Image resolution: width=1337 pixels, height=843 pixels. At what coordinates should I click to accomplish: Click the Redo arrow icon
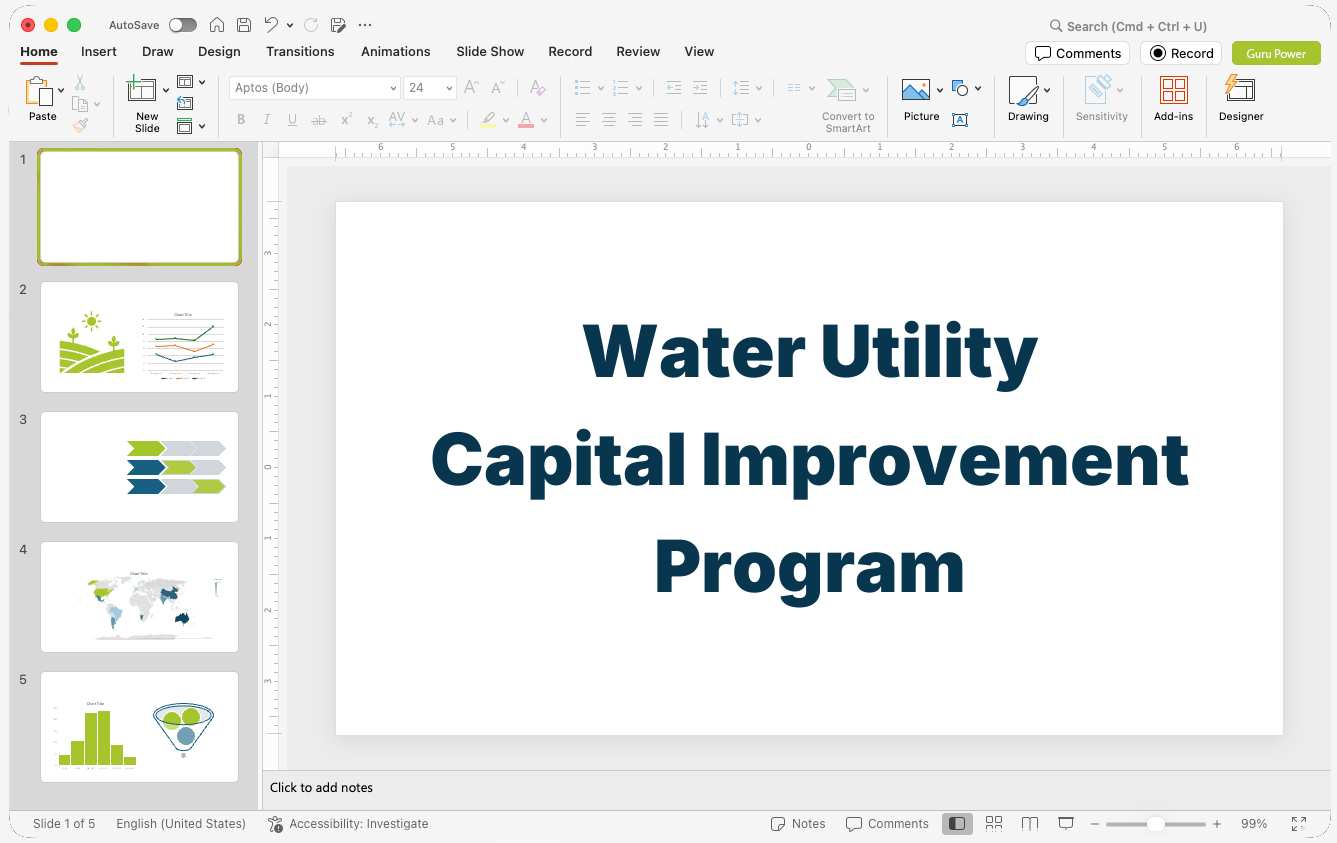310,25
